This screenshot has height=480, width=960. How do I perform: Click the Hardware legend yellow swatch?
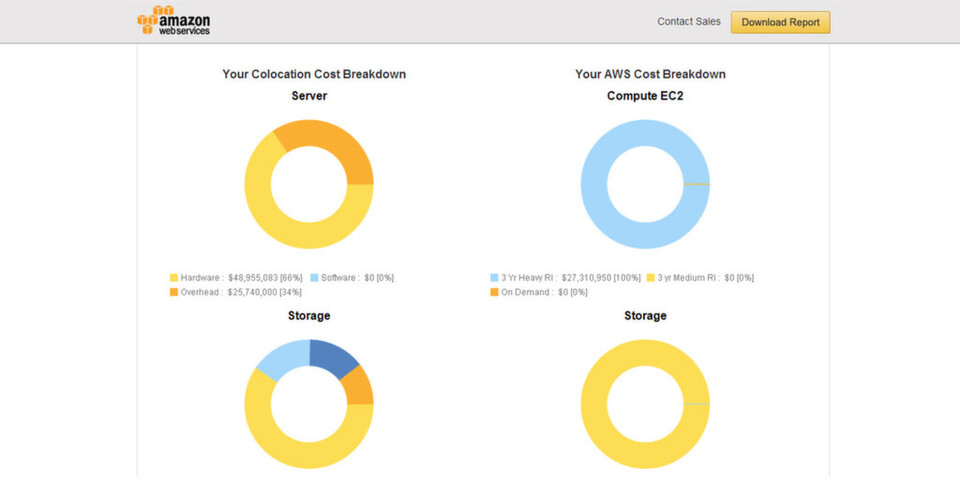(174, 278)
